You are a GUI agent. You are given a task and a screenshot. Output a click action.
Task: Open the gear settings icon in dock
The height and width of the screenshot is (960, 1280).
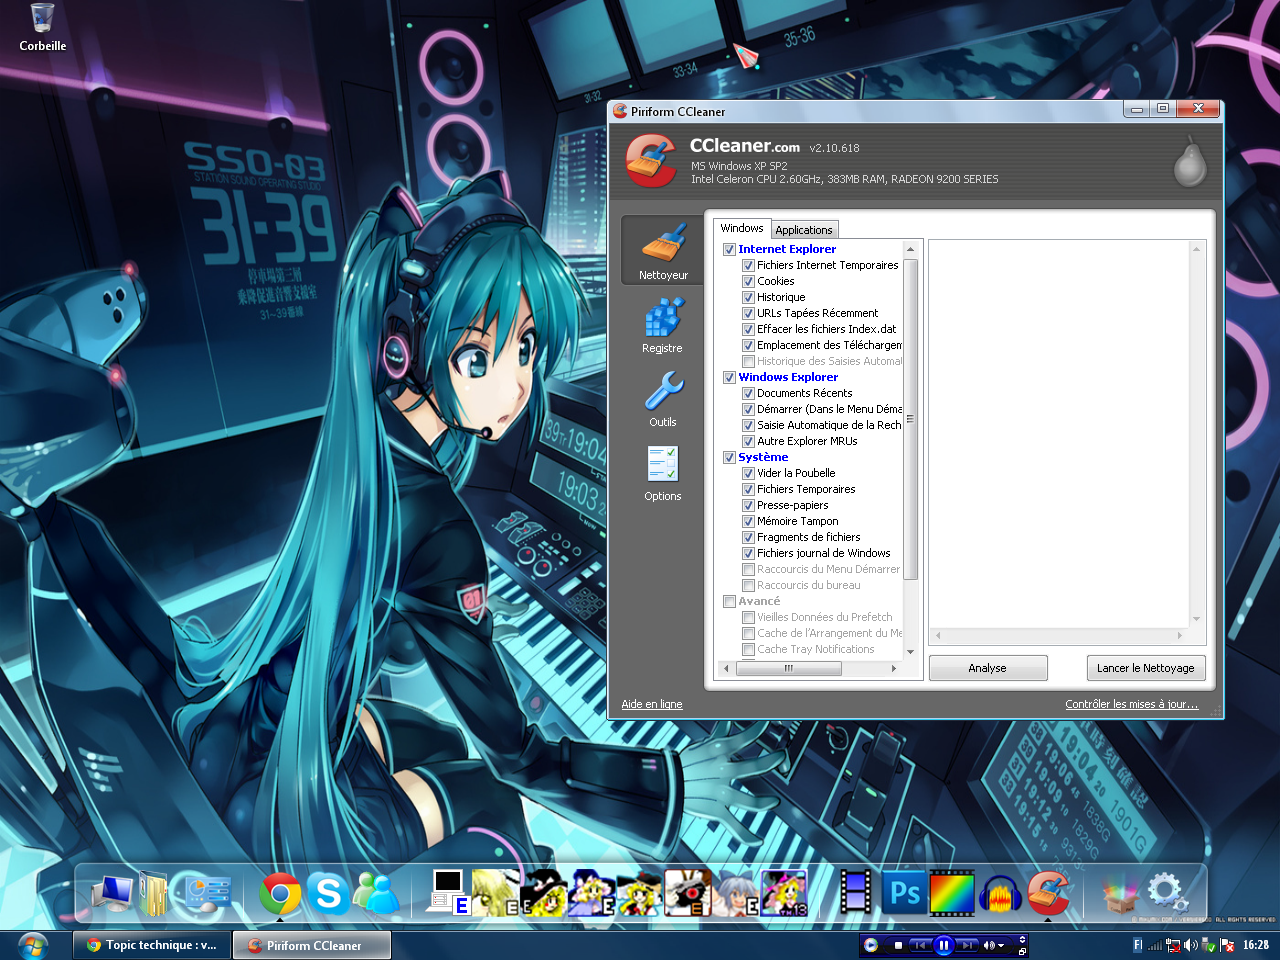[x=1166, y=893]
